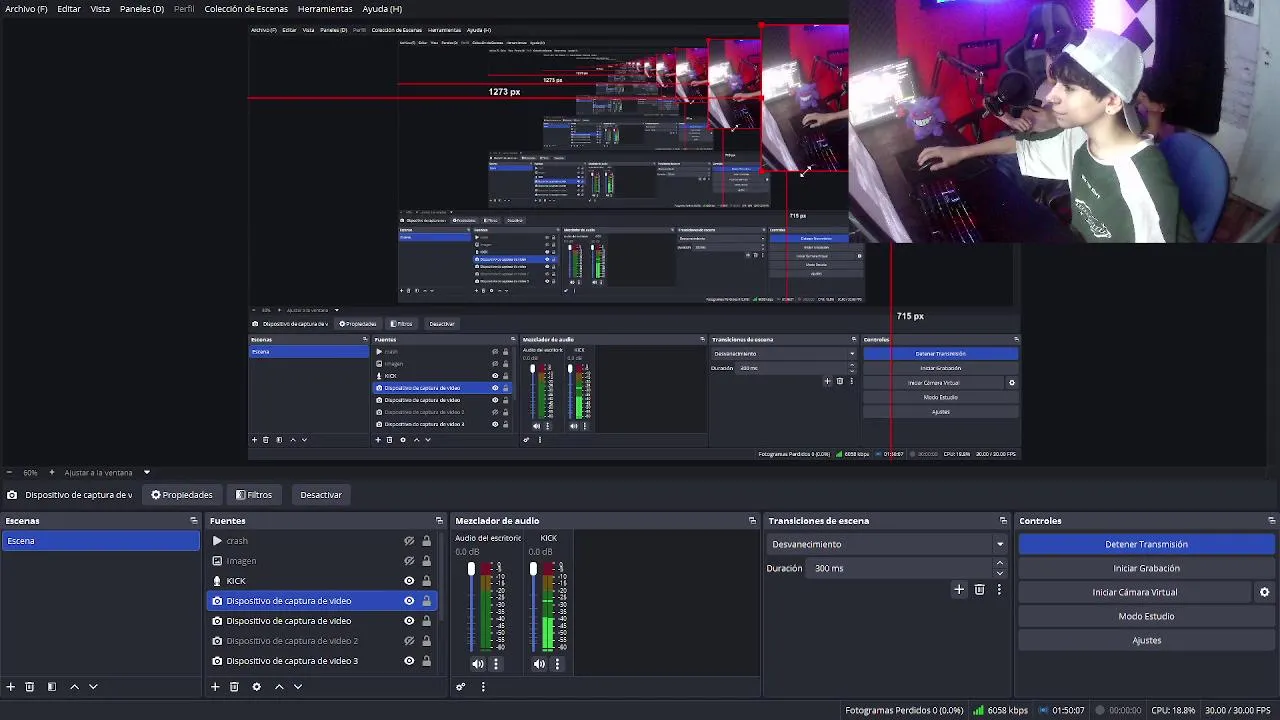Add a new scene with plus icon
Viewport: 1280px width, 720px height.
coord(11,687)
